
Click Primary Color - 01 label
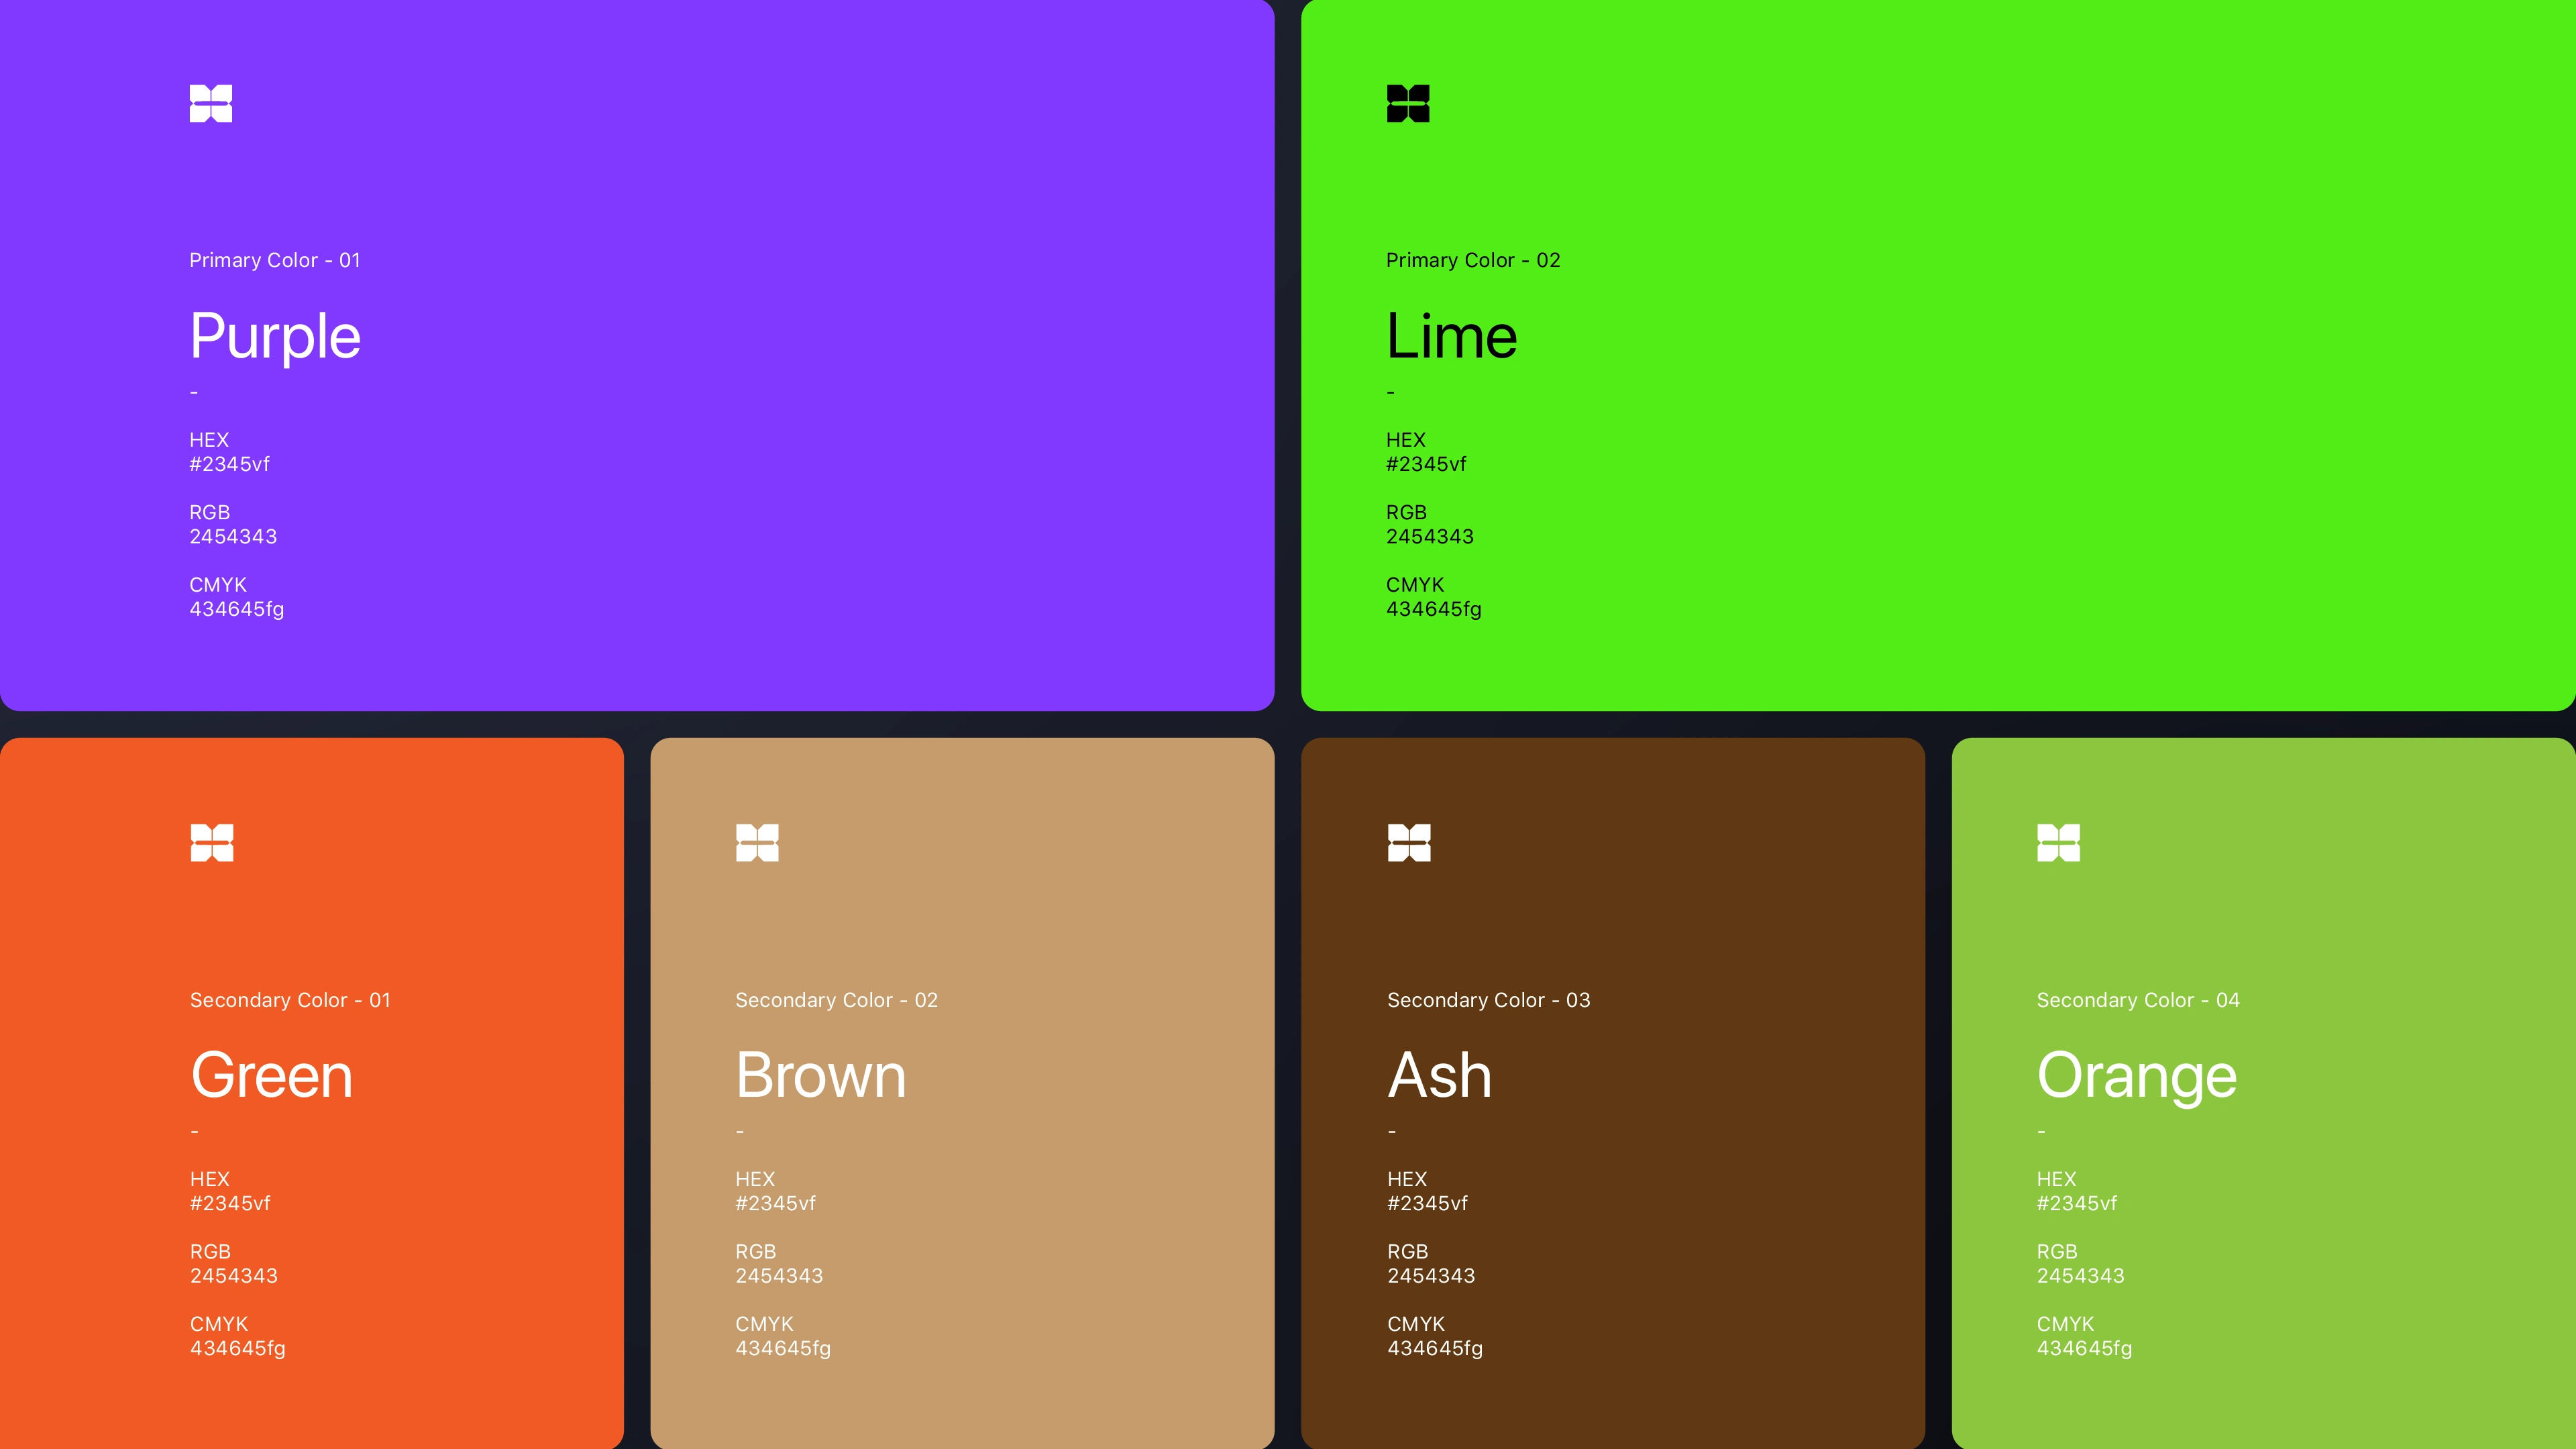275,260
